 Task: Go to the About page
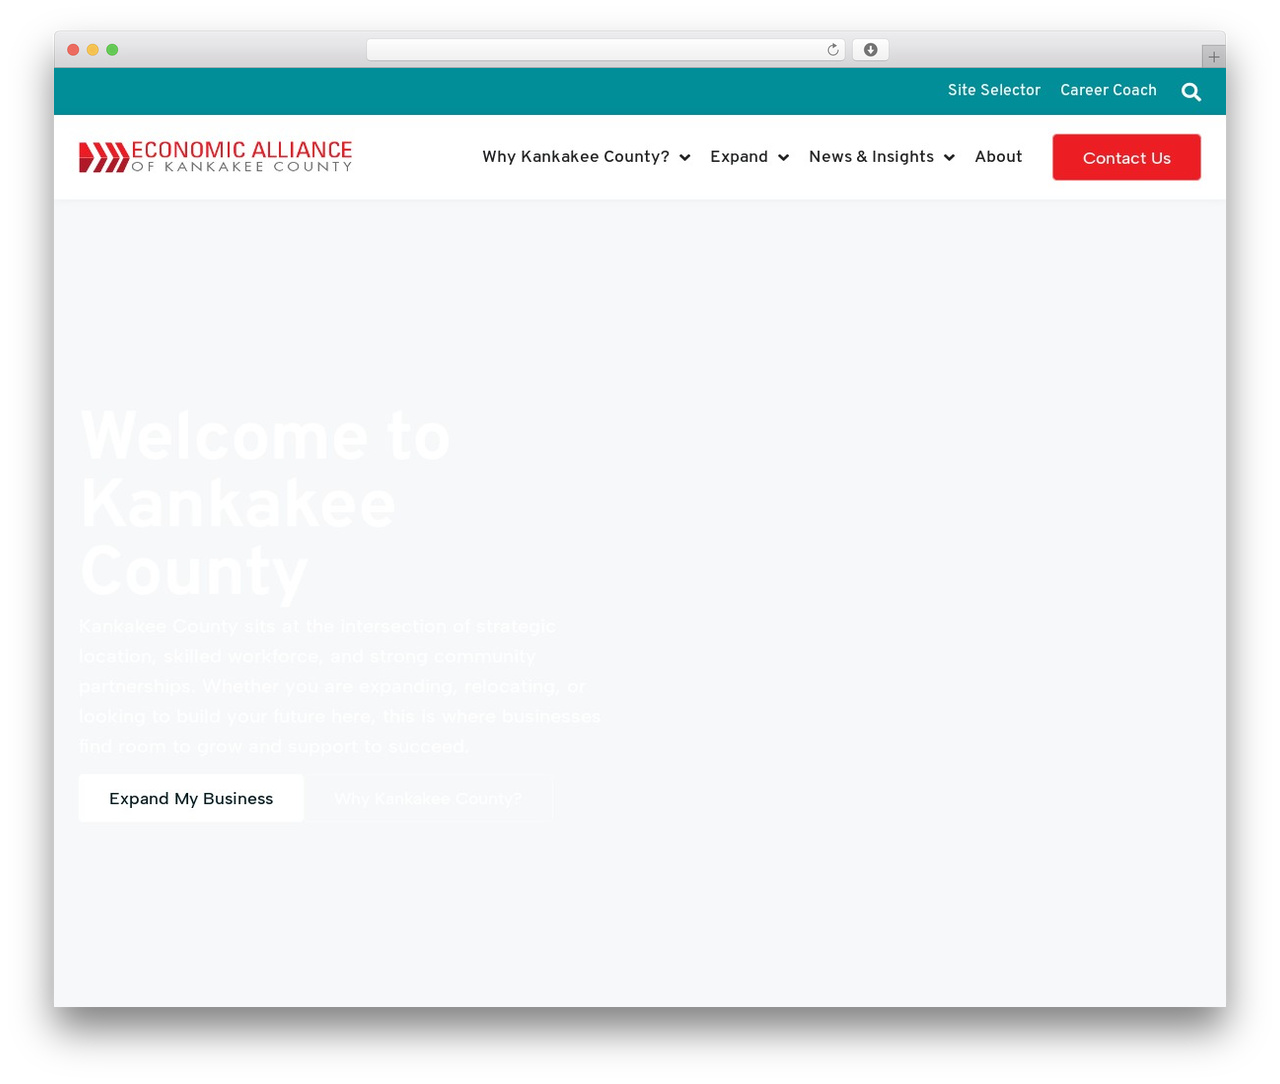[x=998, y=157]
